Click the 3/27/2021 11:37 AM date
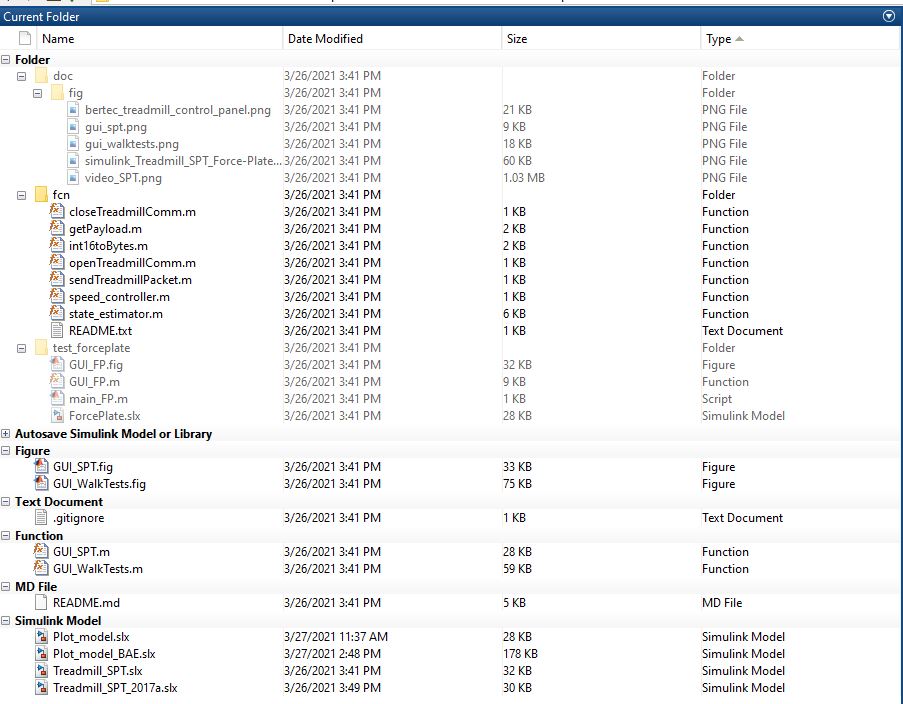The height and width of the screenshot is (704, 903). 336,637
